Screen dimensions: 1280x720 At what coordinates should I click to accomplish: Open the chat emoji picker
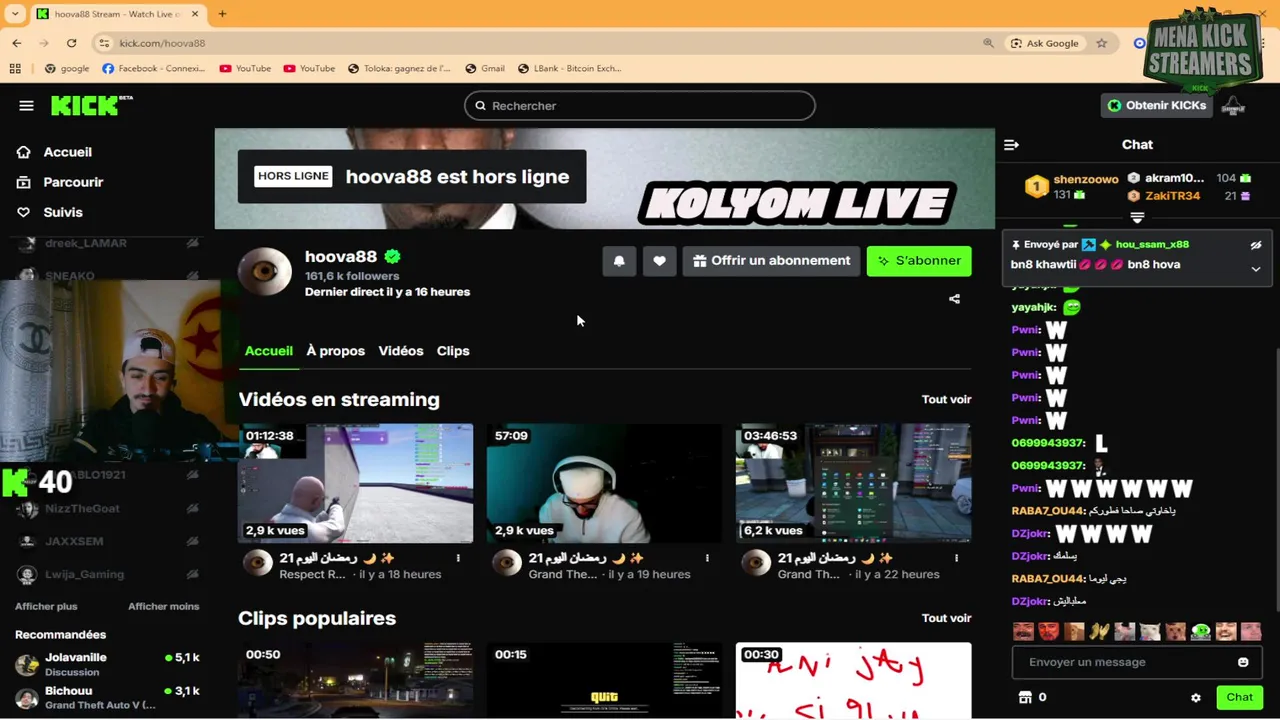(x=1243, y=662)
